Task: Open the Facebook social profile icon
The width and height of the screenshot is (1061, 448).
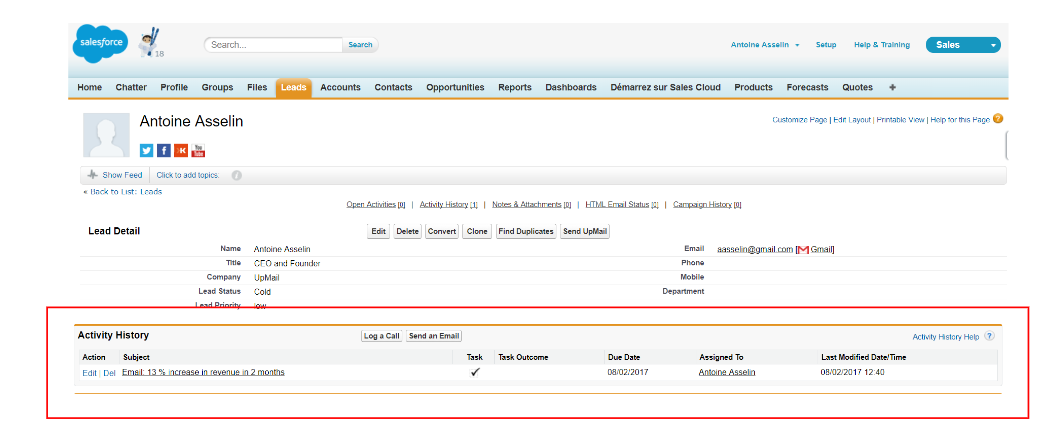Action: (164, 150)
